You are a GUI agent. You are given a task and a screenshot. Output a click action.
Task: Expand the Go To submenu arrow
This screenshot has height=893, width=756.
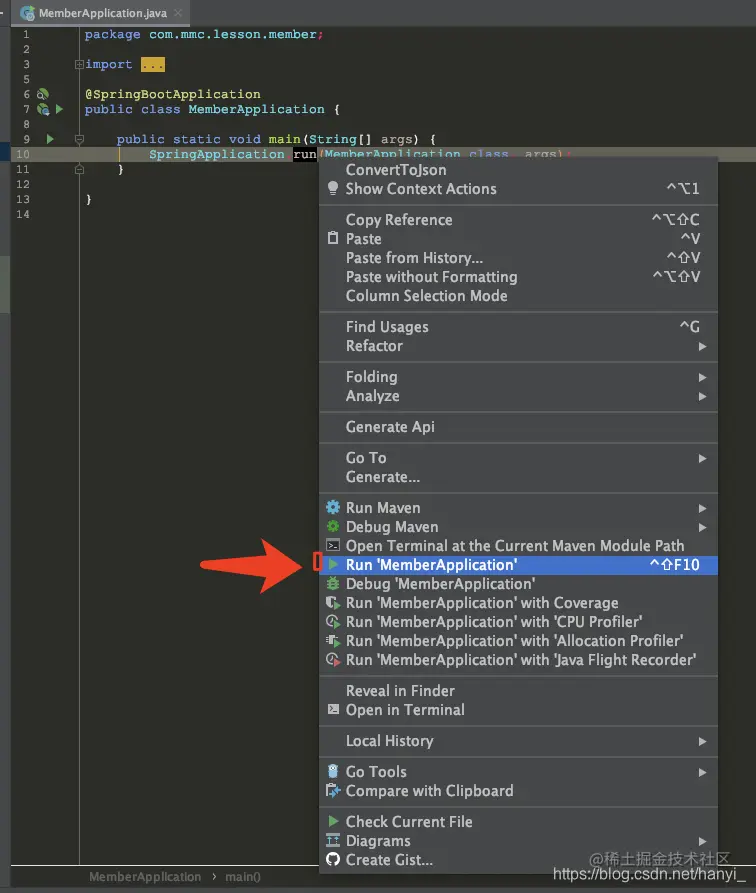coord(702,458)
